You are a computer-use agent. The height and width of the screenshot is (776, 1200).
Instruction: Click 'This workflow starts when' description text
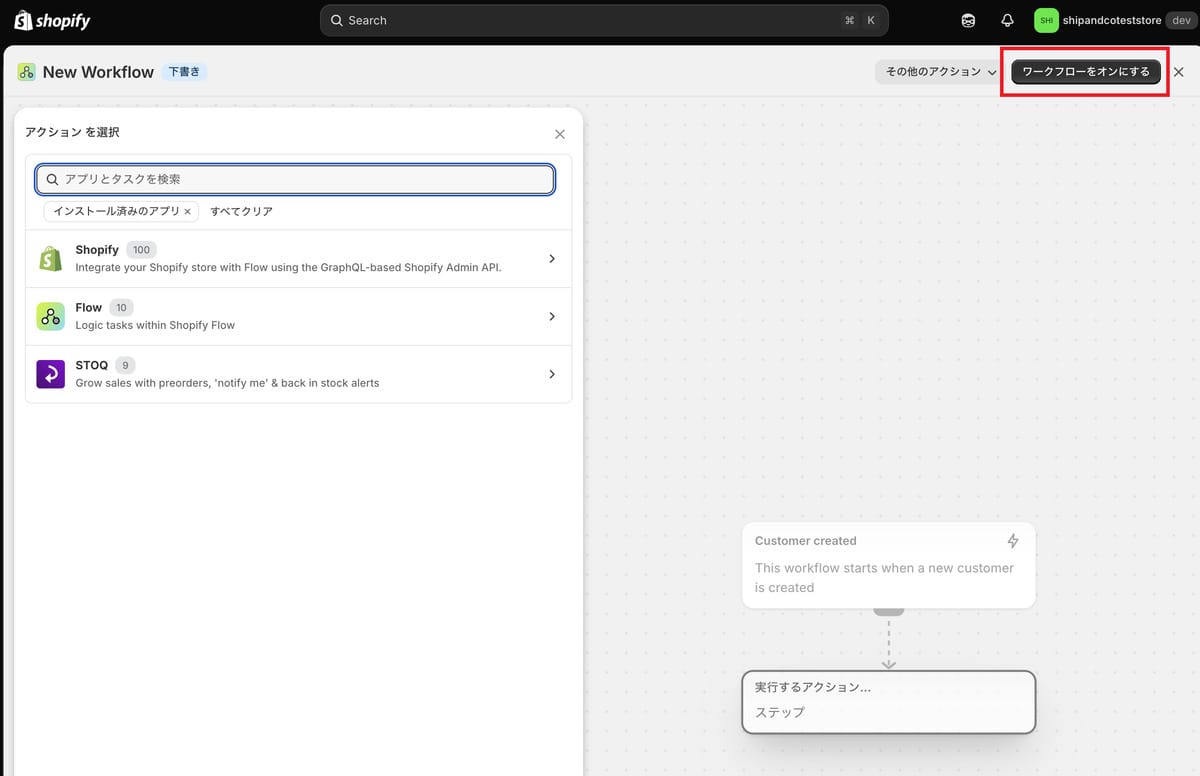[884, 578]
